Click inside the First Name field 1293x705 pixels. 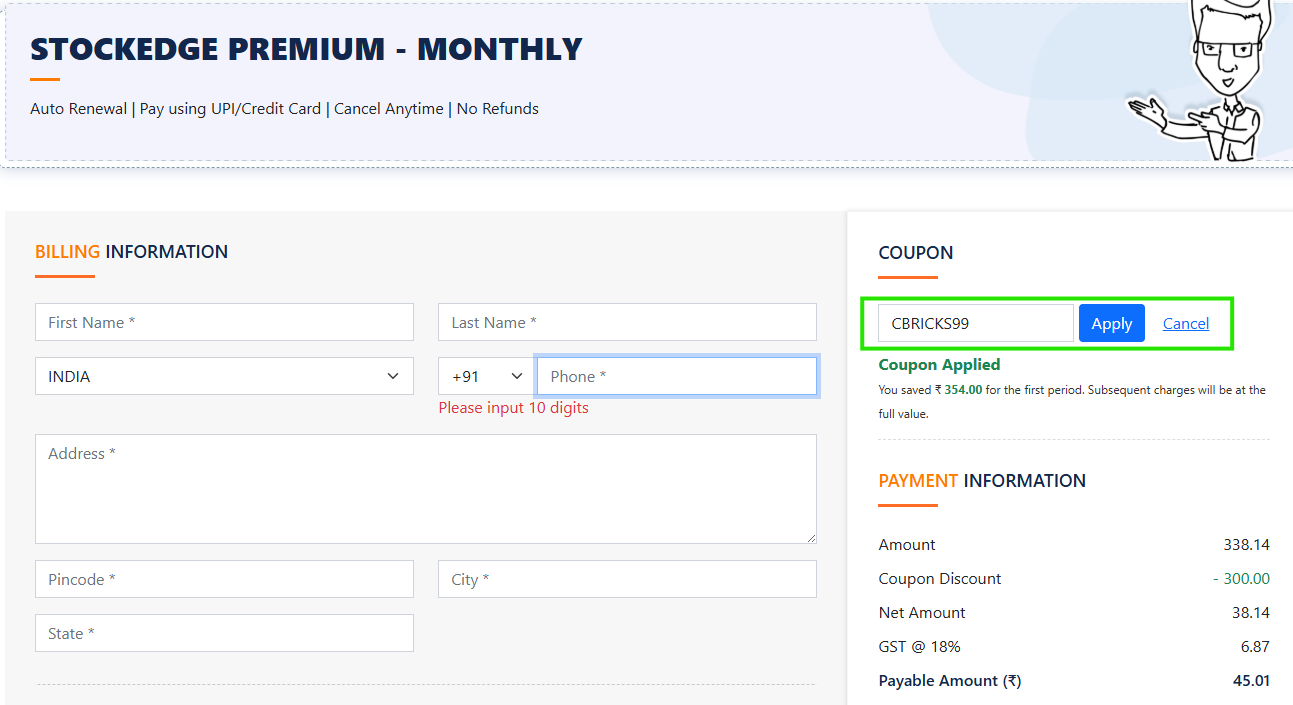223,321
